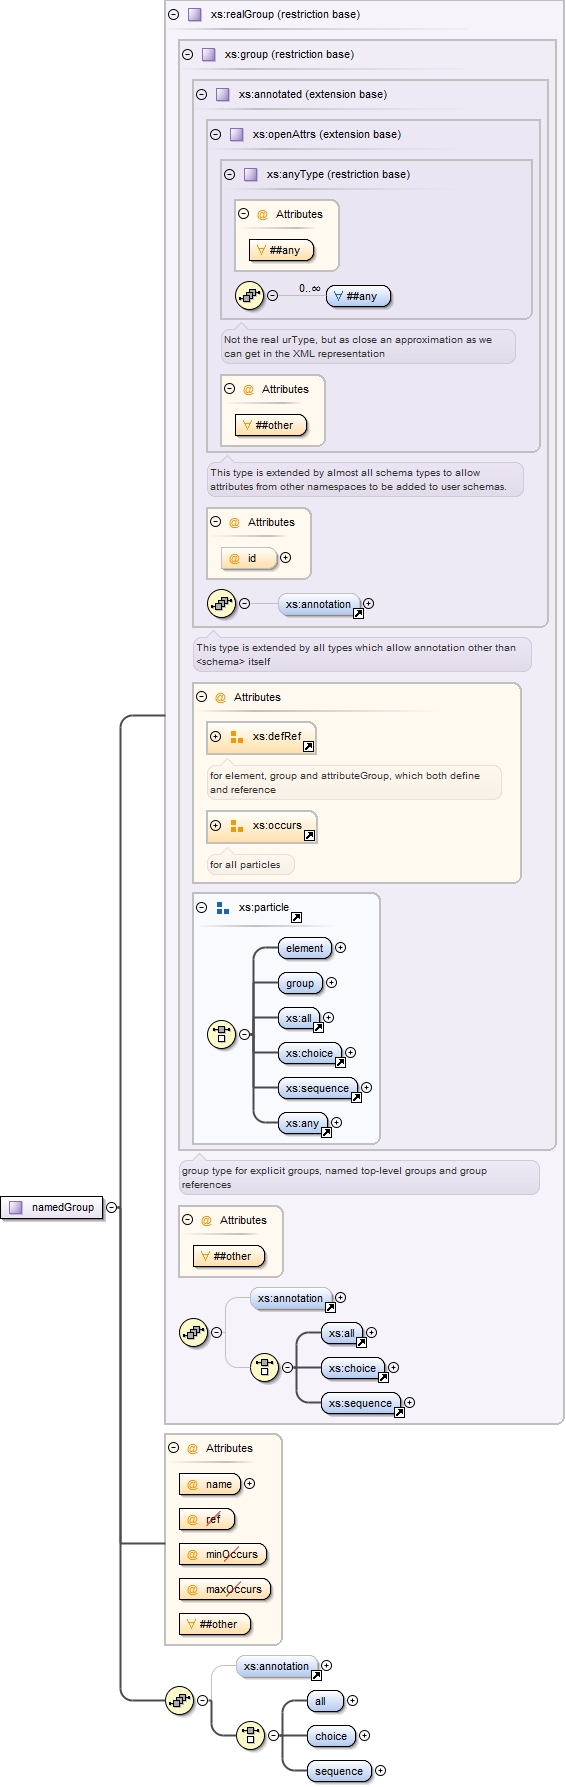Expand the element node in xs:particle
Viewport: 566px width, 1787px height.
point(340,948)
